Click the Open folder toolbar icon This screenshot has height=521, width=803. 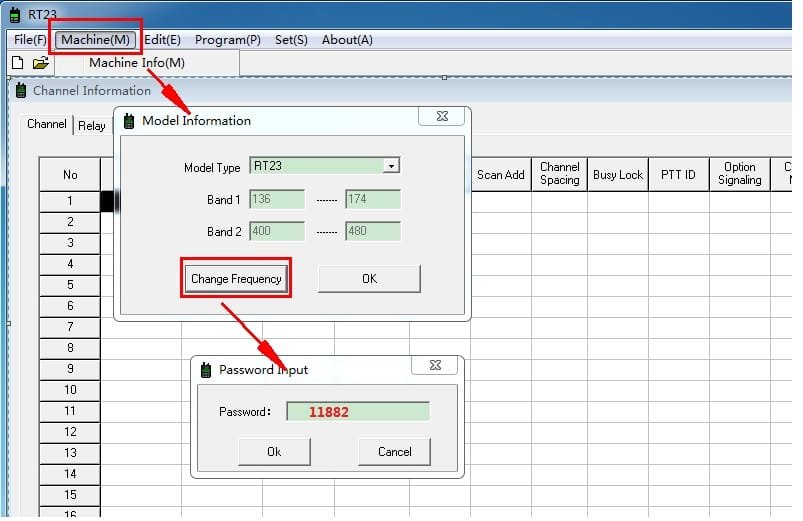(40, 63)
